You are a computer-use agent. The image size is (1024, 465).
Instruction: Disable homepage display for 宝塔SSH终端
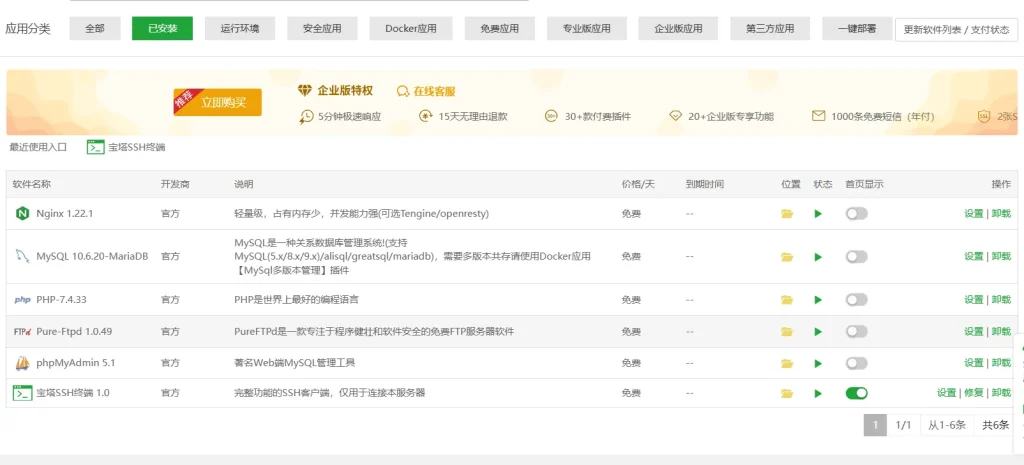click(856, 393)
